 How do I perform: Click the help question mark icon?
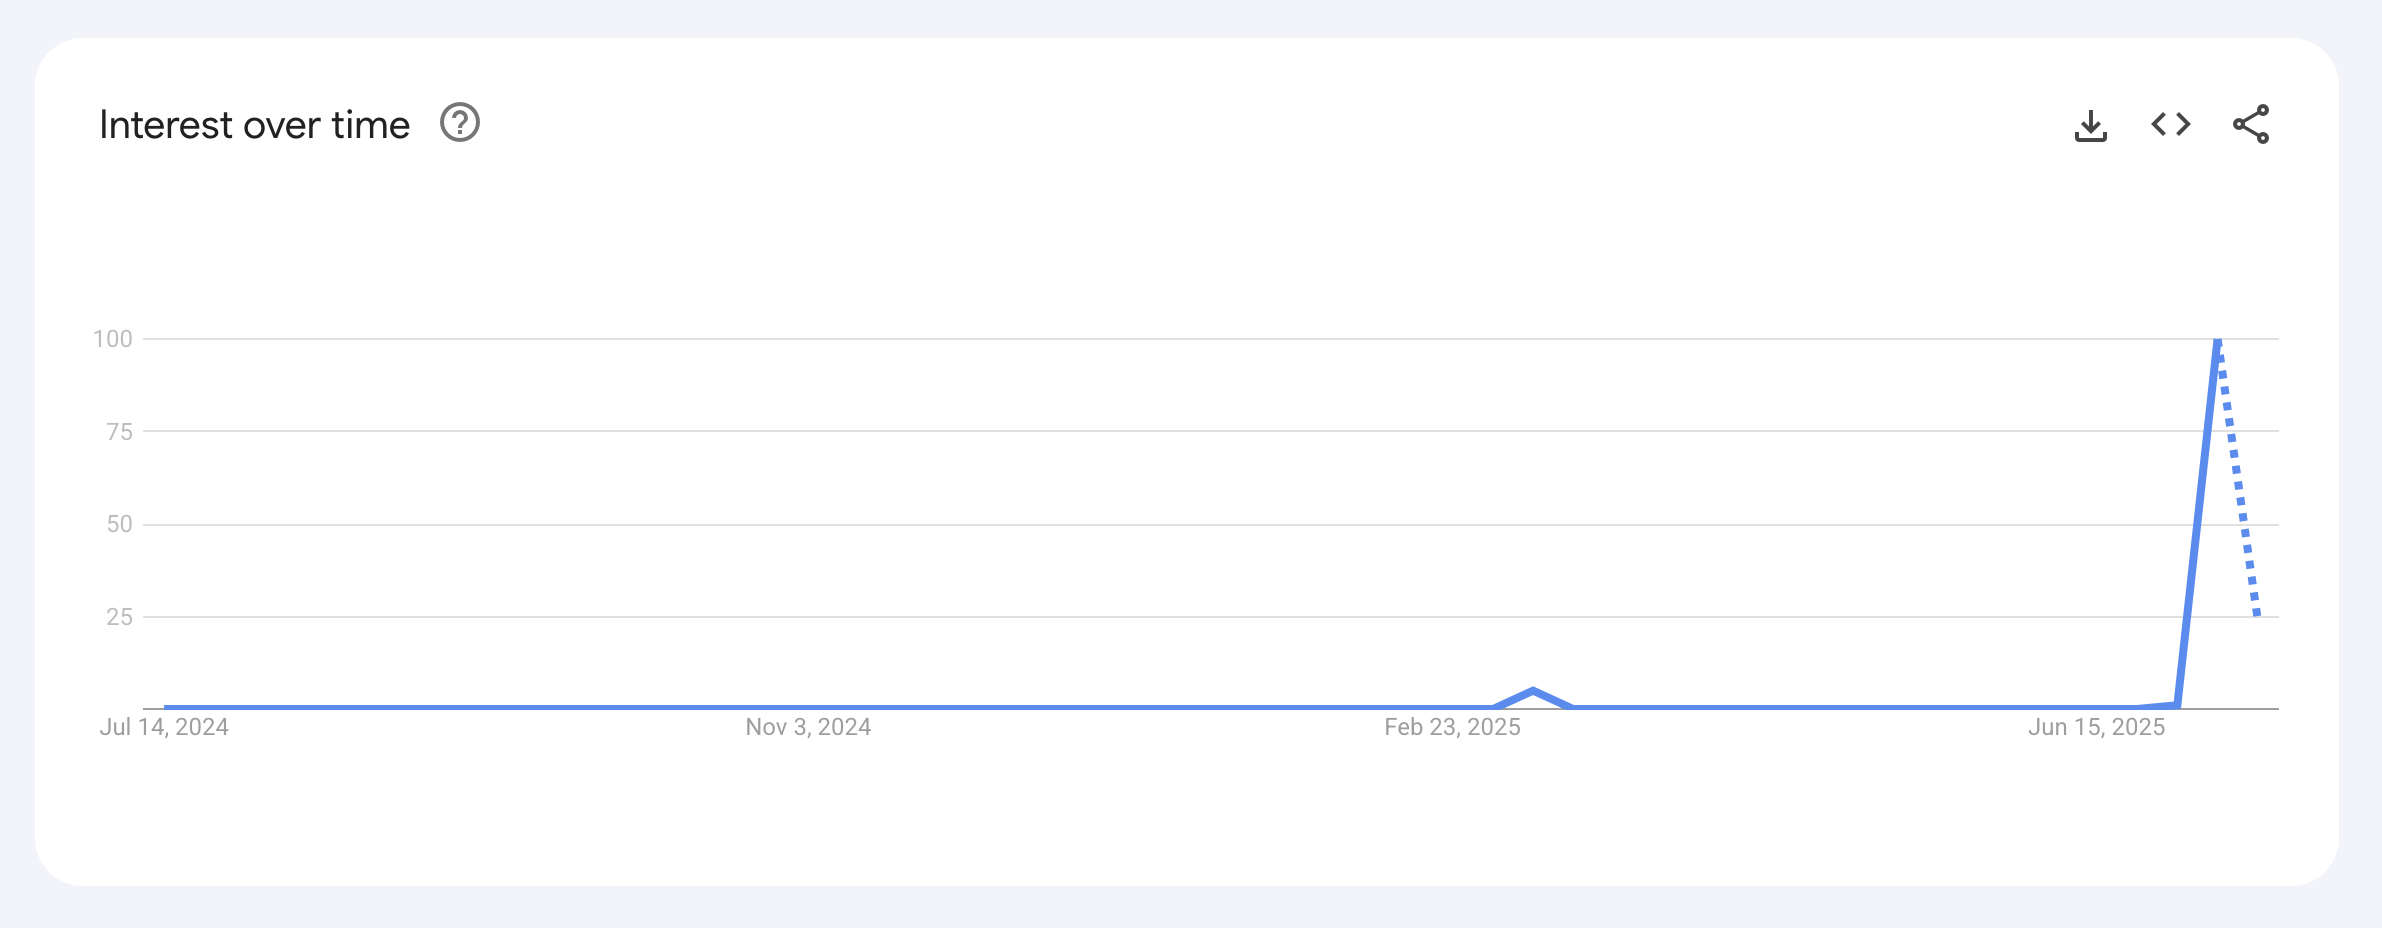[x=460, y=123]
